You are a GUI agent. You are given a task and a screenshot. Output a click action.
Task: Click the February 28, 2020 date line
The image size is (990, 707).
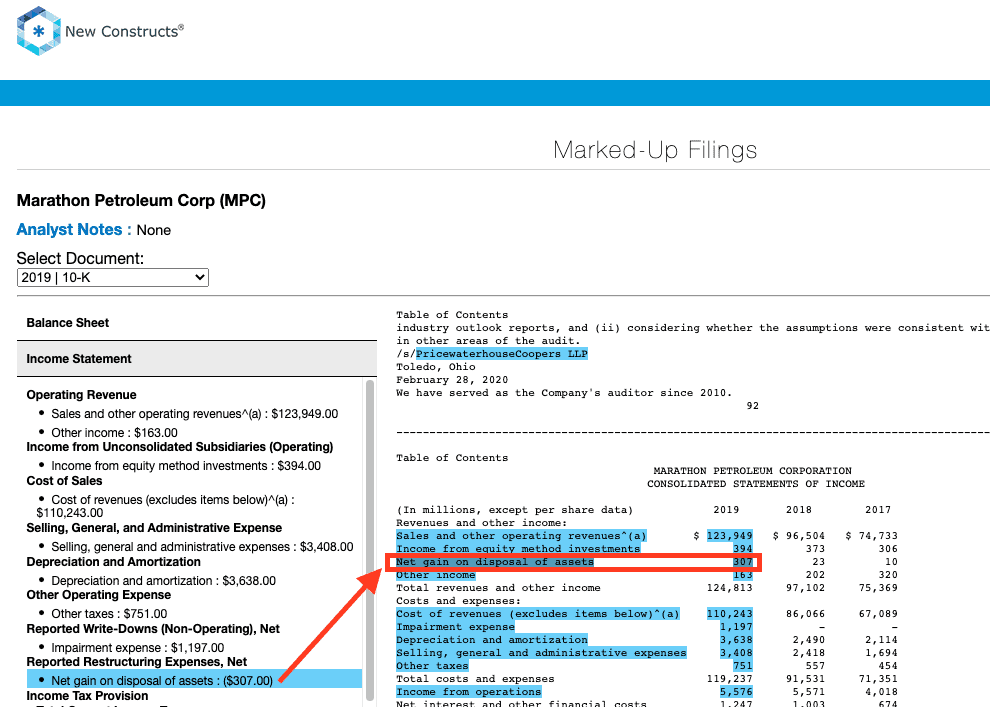452,380
